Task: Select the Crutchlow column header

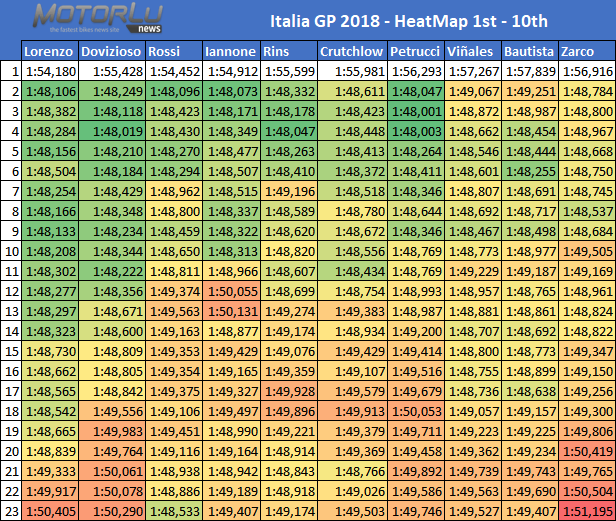Action: pos(351,51)
